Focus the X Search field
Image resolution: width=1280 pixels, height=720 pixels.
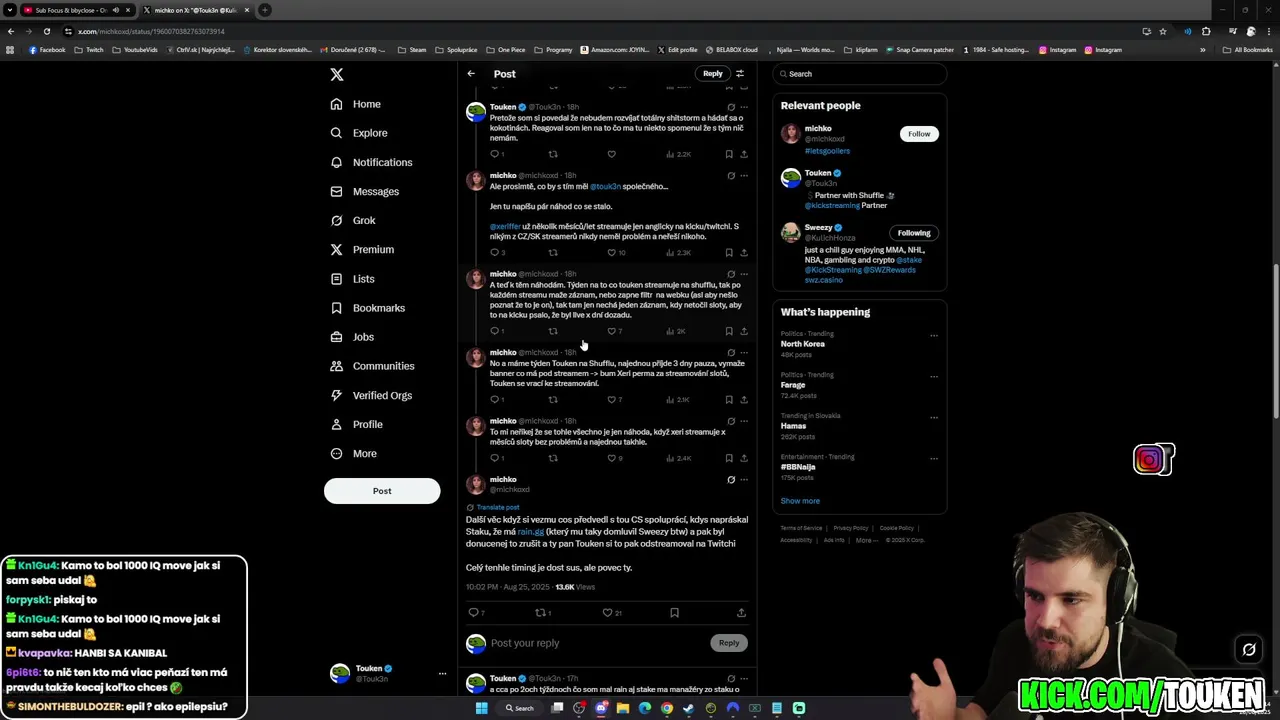(860, 74)
